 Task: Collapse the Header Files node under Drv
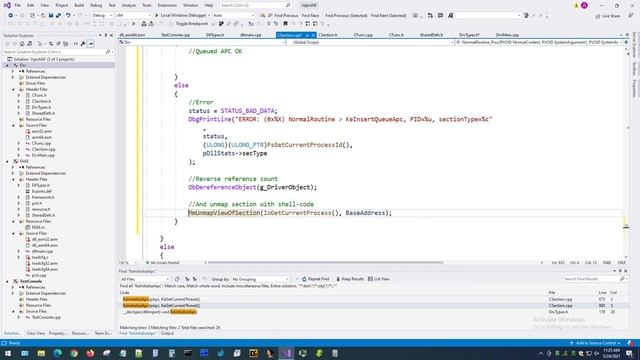13,89
